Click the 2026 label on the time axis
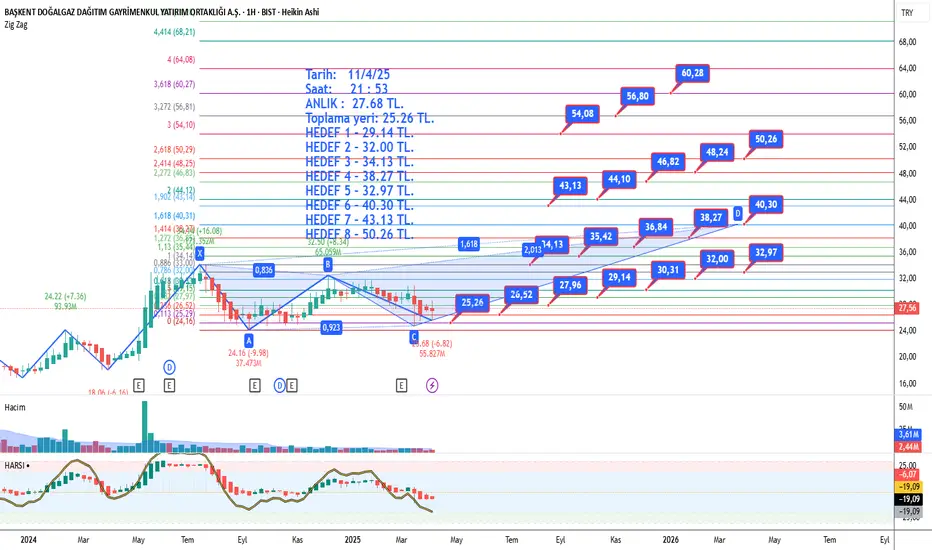932x550 pixels. 670,540
